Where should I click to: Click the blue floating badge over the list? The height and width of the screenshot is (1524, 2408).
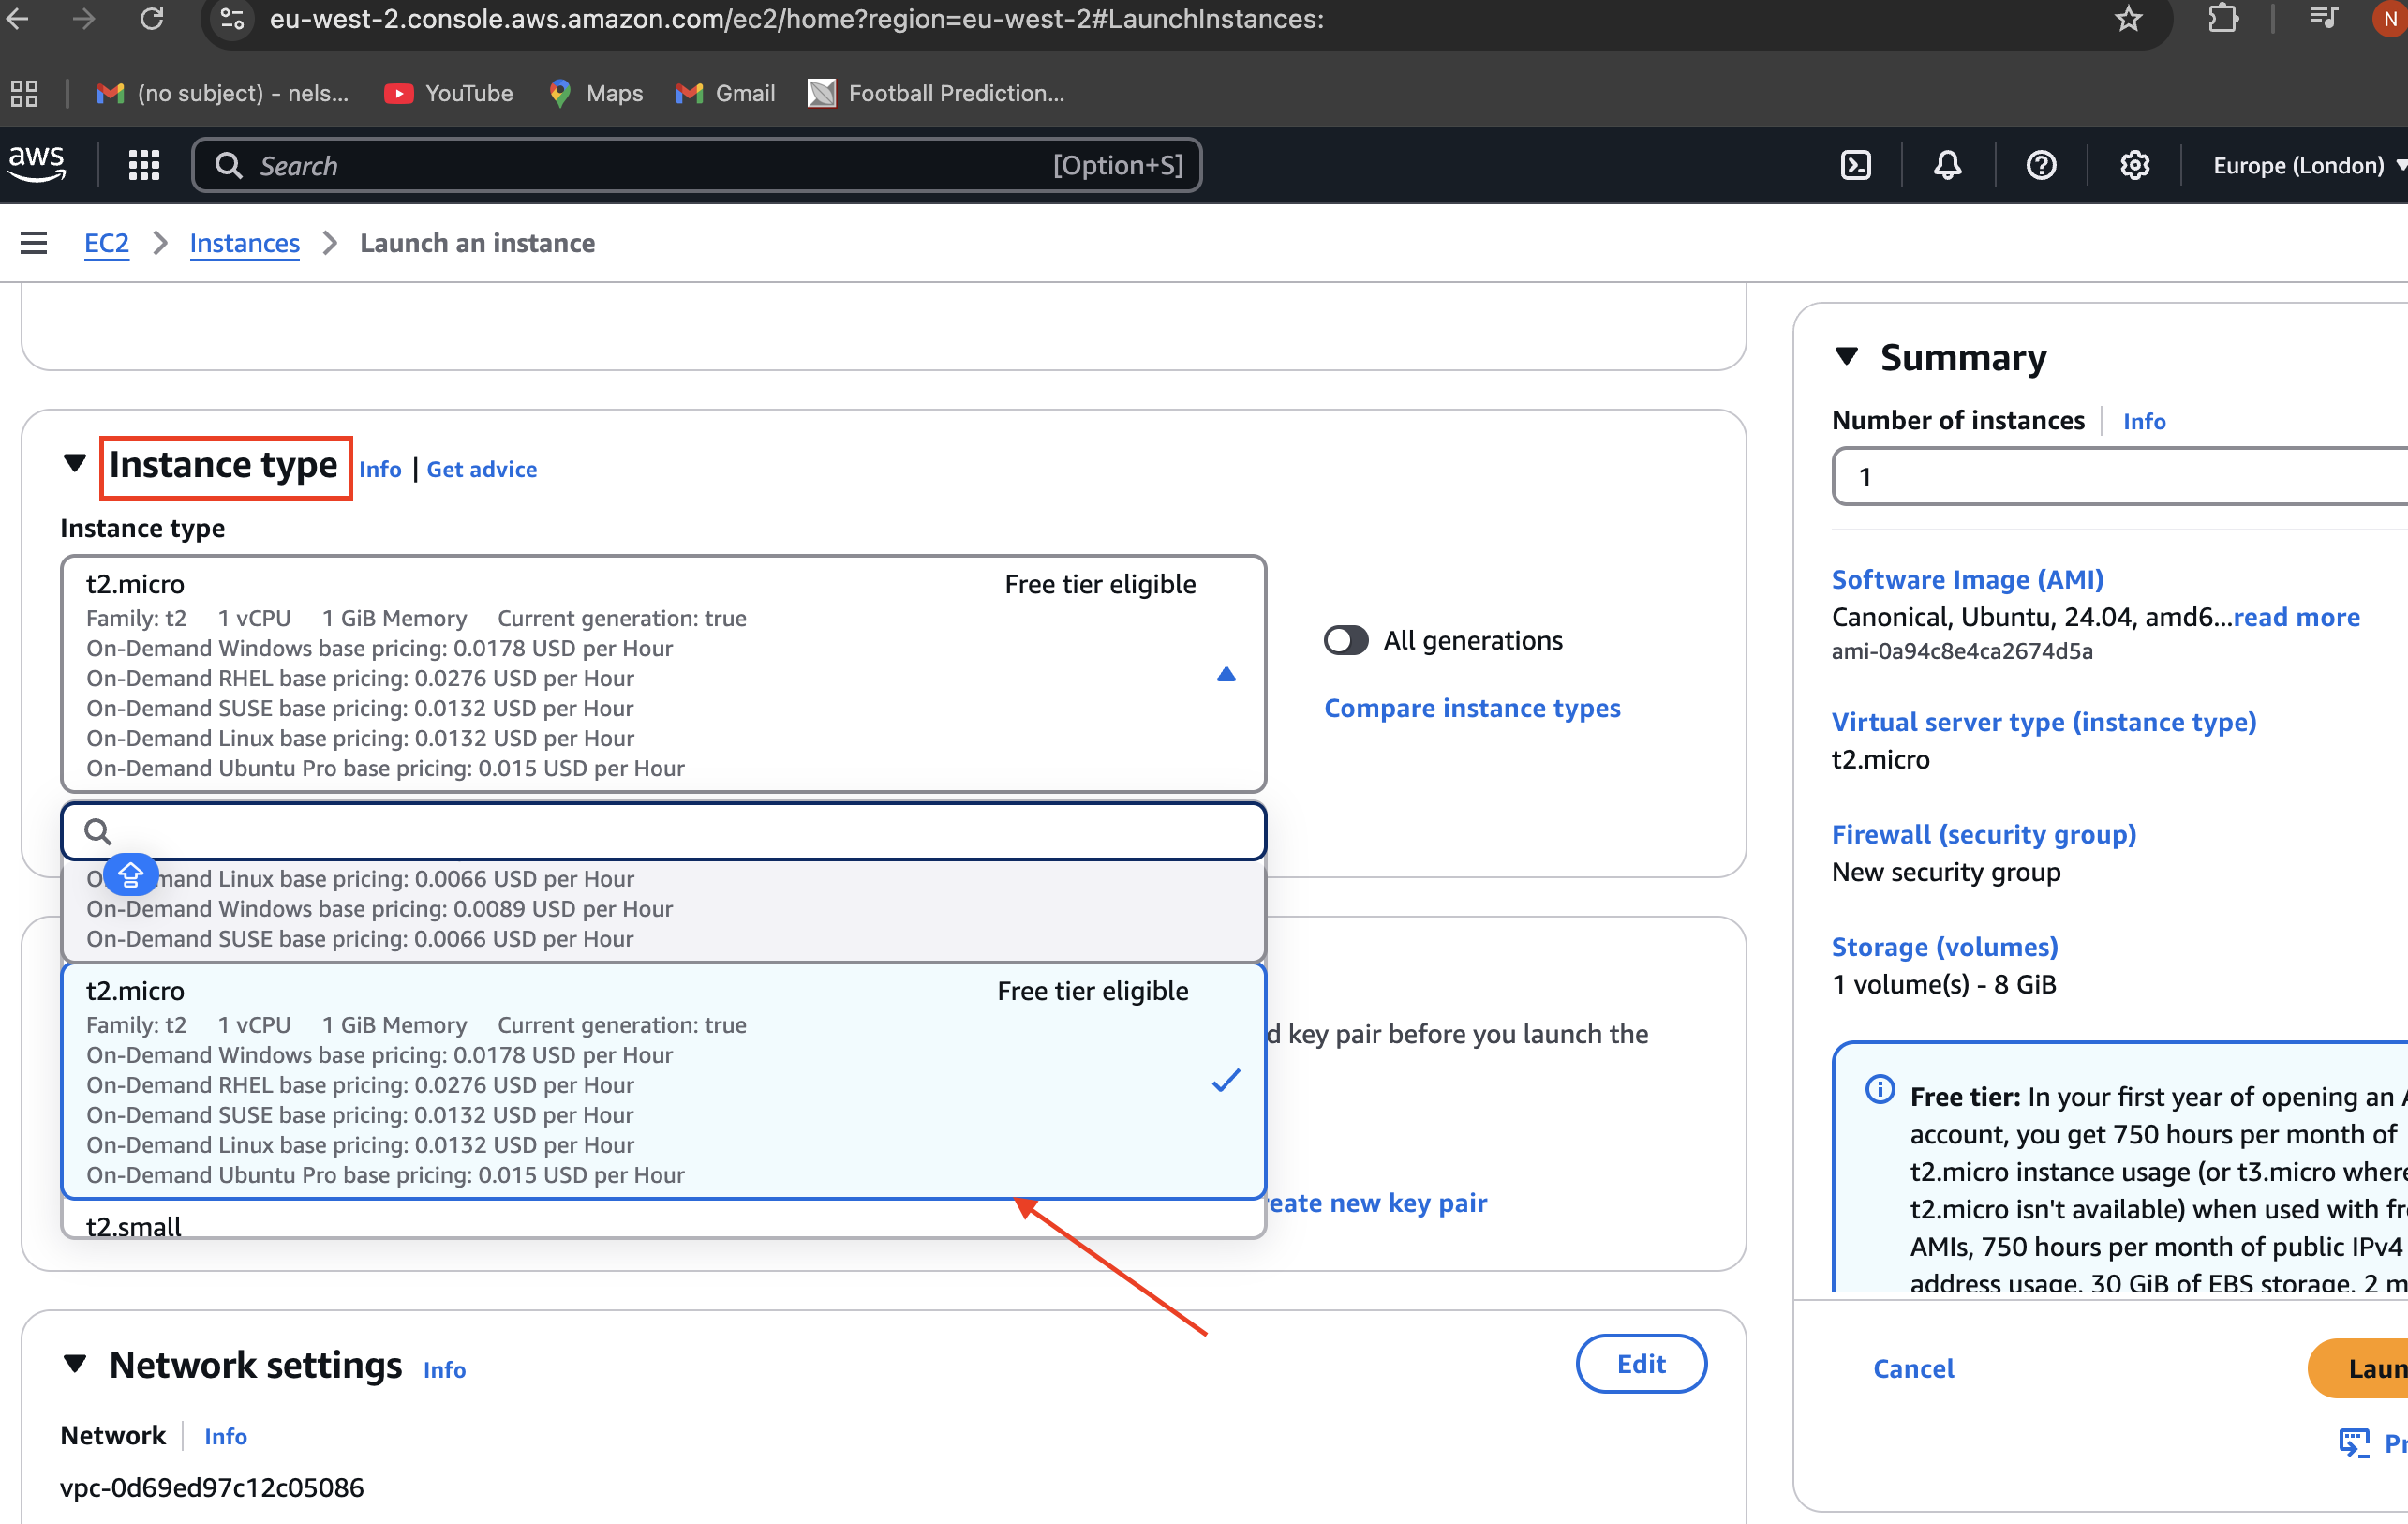(x=130, y=876)
